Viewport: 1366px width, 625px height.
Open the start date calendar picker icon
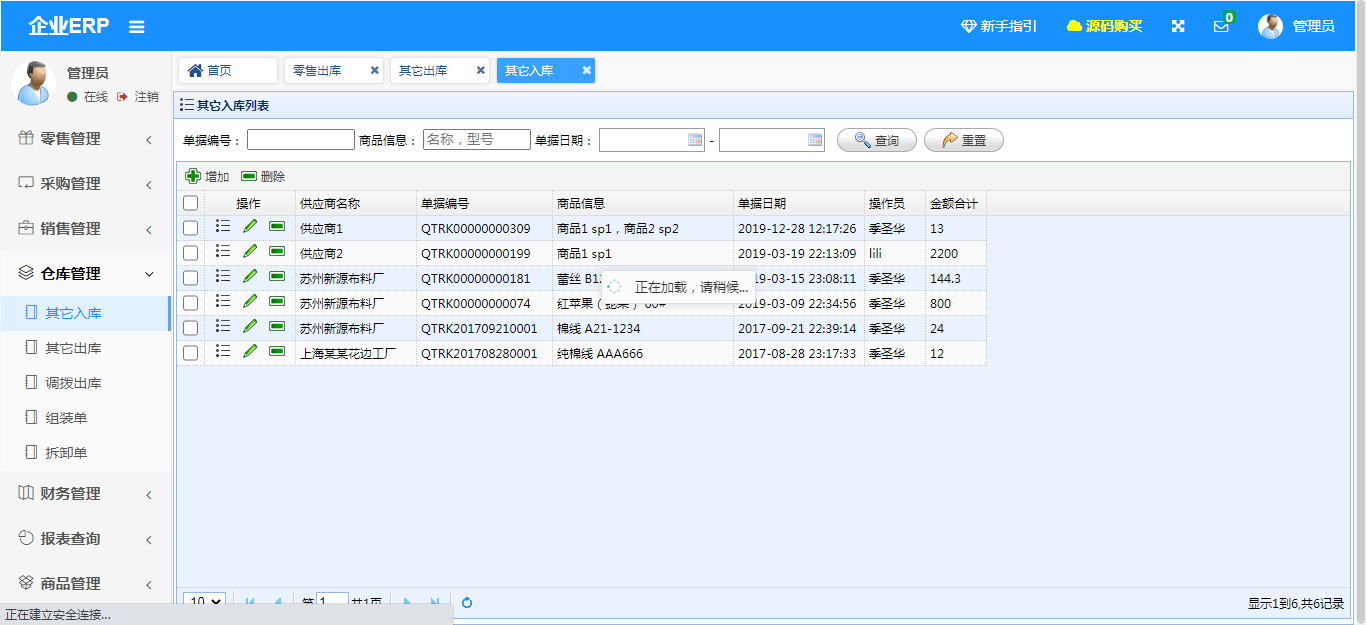point(695,140)
